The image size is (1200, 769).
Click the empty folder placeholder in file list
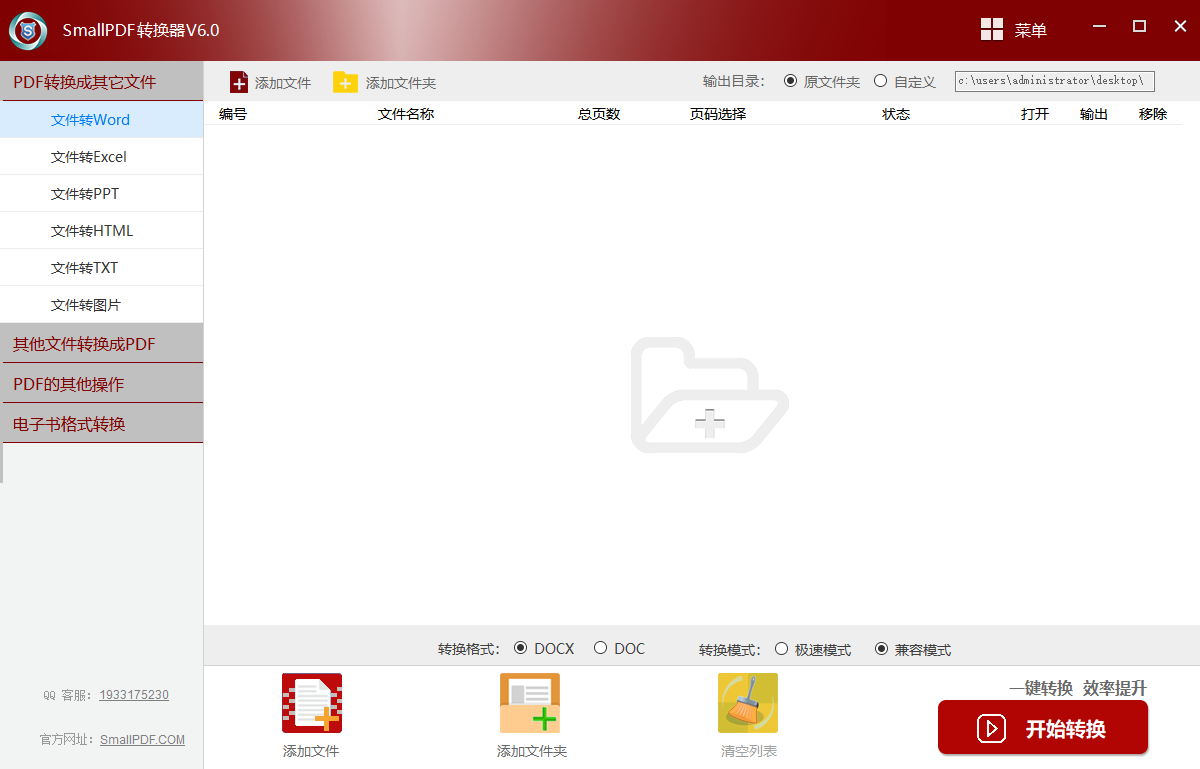pyautogui.click(x=709, y=396)
